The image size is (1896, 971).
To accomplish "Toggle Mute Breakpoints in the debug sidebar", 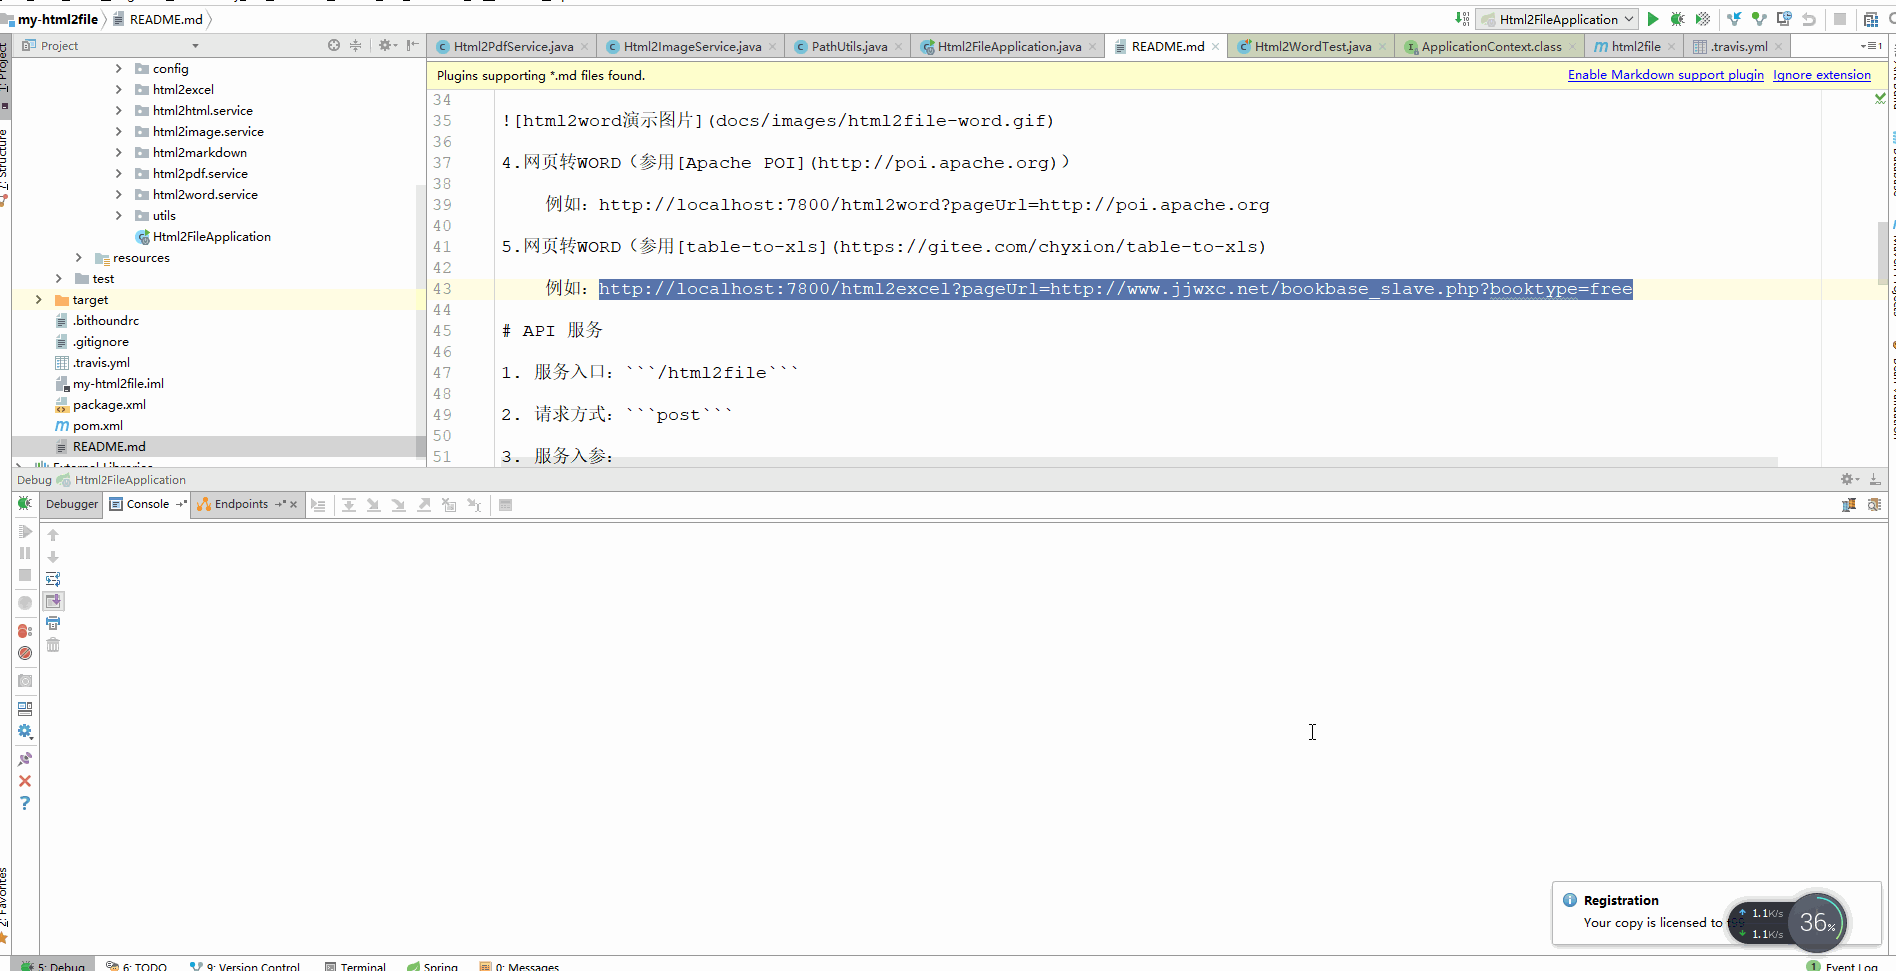I will click(x=25, y=653).
